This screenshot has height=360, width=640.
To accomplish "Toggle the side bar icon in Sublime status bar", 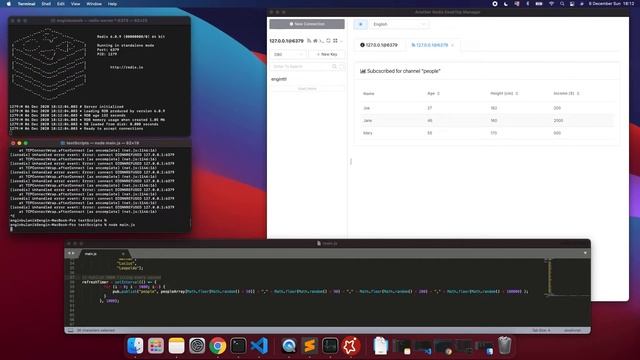I will coord(71,330).
